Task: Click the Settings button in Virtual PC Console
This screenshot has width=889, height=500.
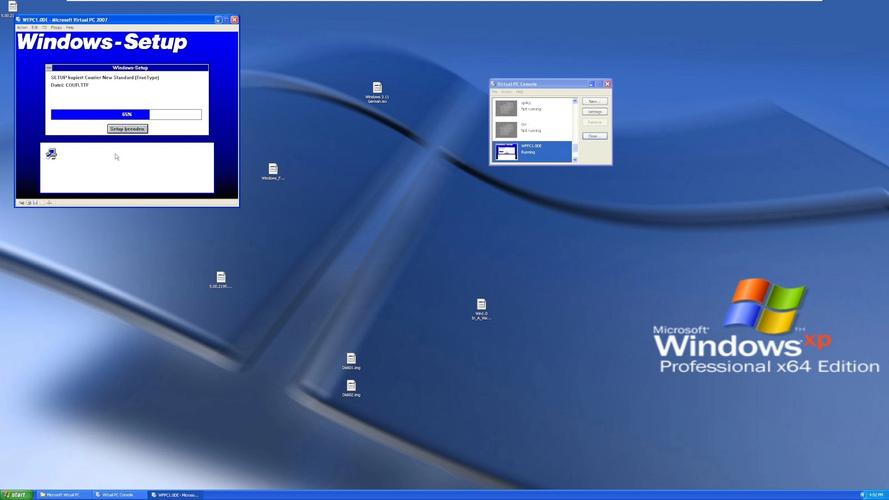Action: pyautogui.click(x=594, y=112)
